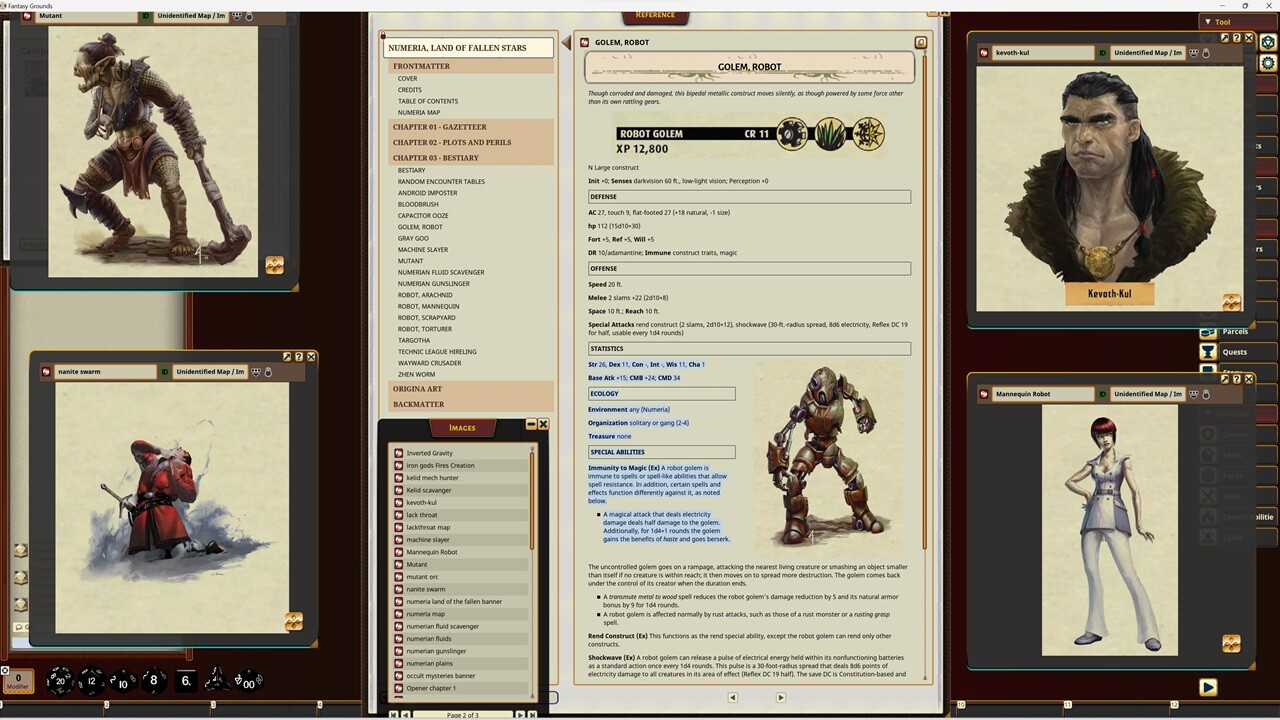Screen dimensions: 1280x720
Task: Open Machine Slayer bestiary entry
Action: coord(423,250)
